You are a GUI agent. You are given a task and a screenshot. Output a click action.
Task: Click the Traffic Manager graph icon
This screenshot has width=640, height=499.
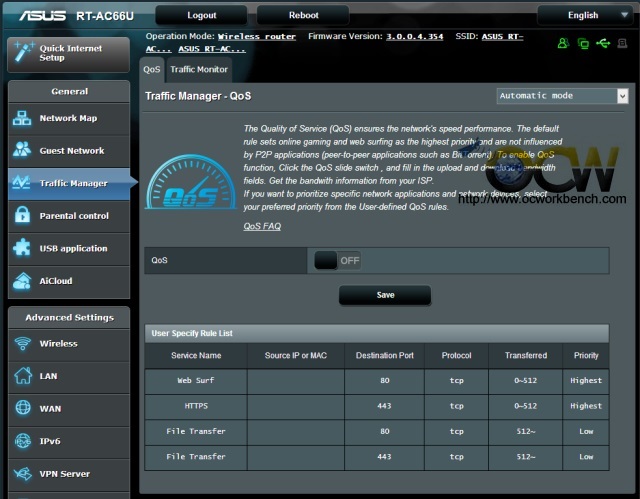tap(21, 182)
